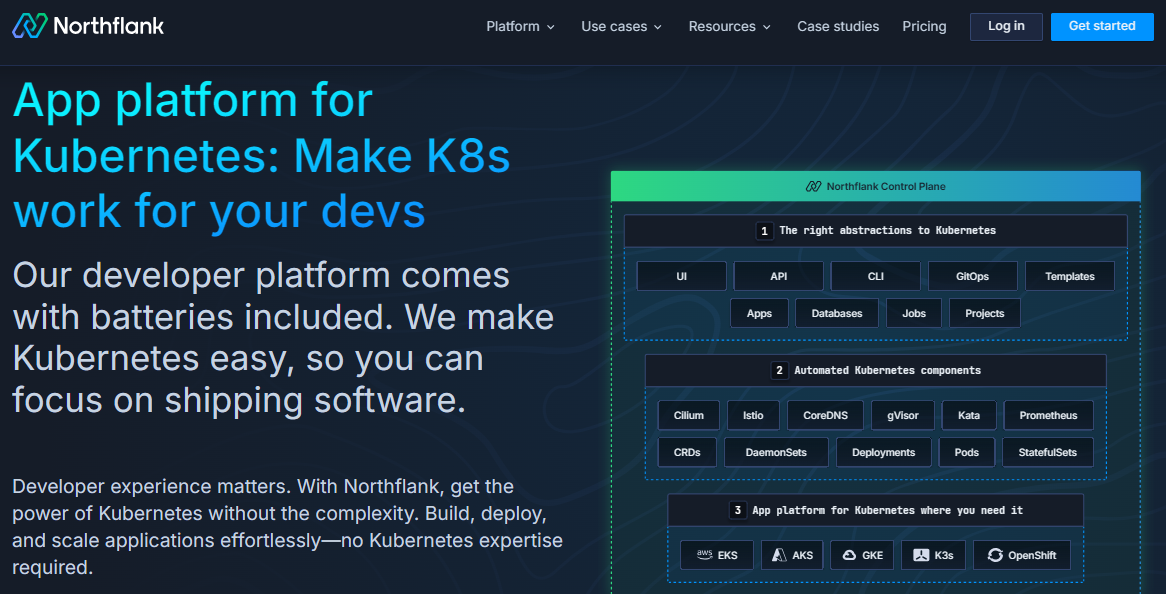
Task: Click the Resources chevron arrow
Action: [767, 27]
